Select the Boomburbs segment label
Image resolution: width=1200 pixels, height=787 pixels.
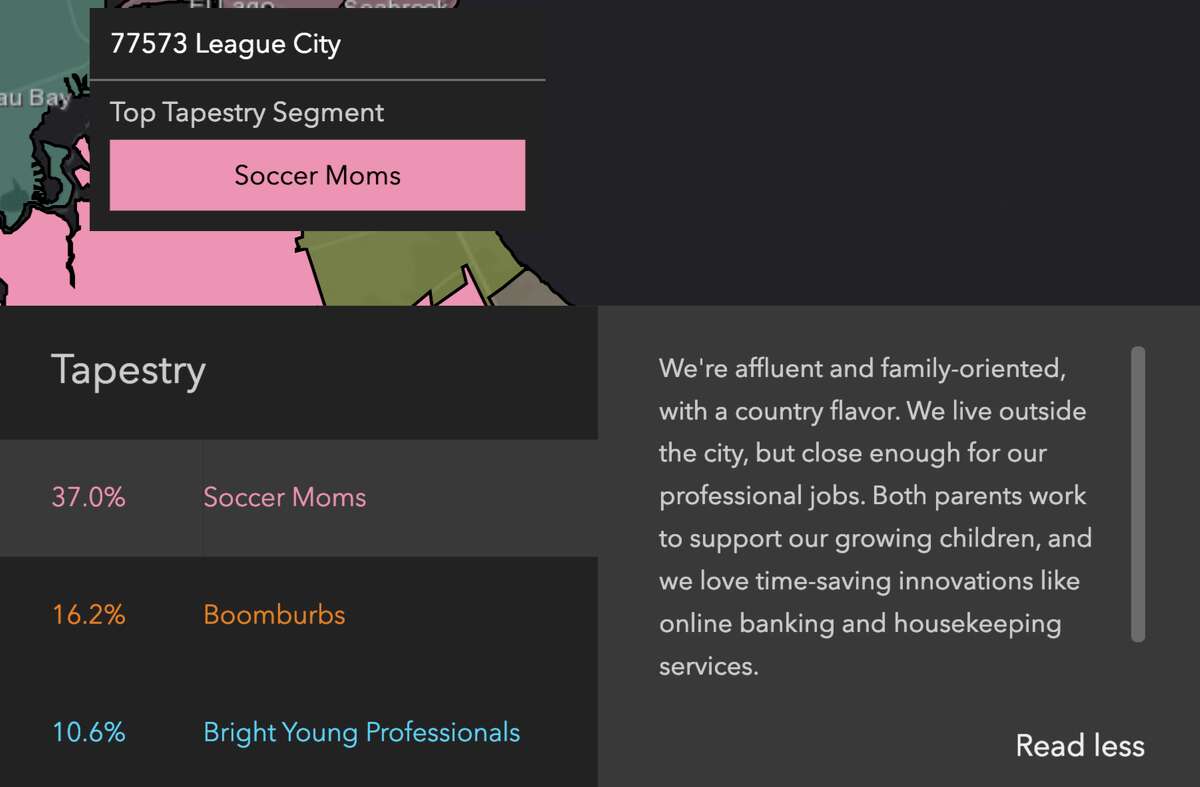click(274, 614)
